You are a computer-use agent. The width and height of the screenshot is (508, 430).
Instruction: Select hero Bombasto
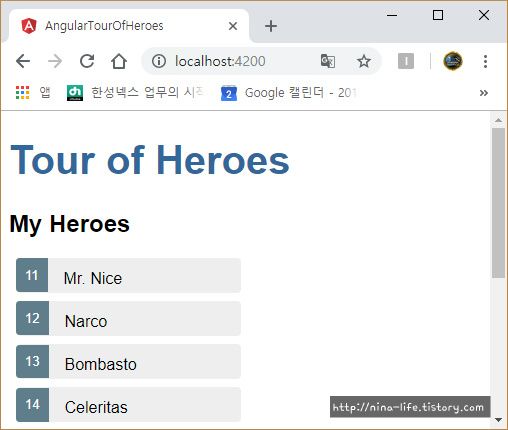click(x=128, y=361)
